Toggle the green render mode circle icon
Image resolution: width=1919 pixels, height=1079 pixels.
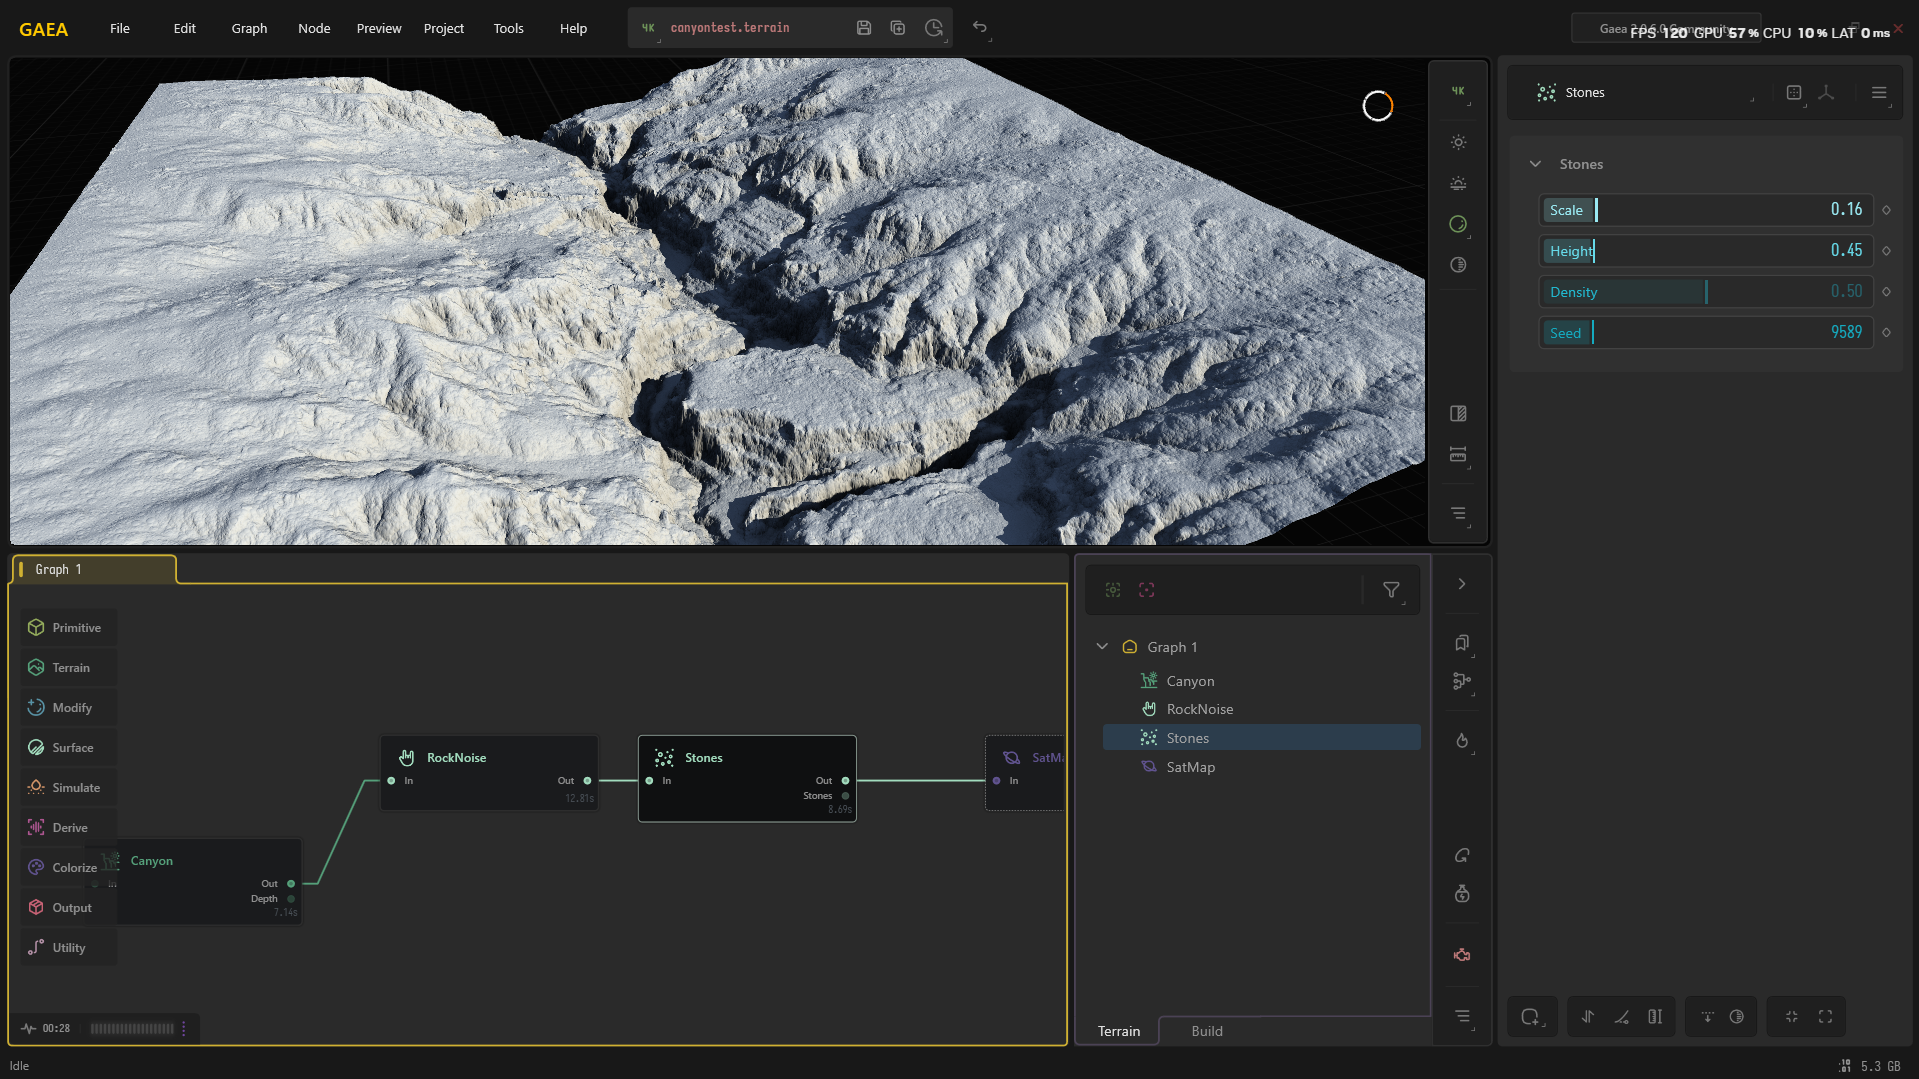coord(1458,224)
